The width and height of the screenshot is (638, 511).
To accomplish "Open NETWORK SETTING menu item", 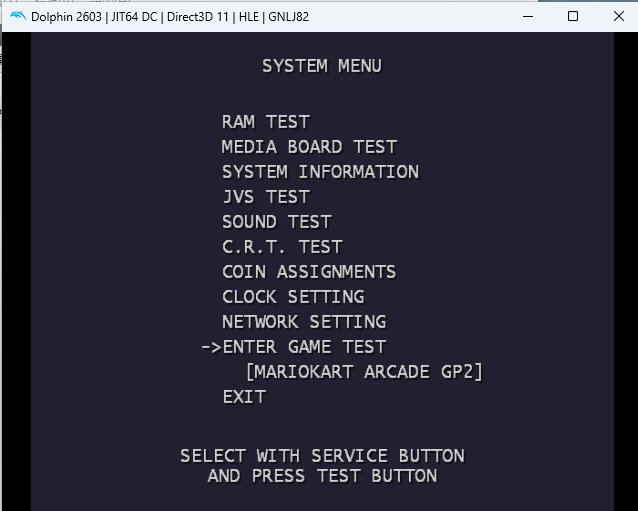I will click(x=304, y=322).
